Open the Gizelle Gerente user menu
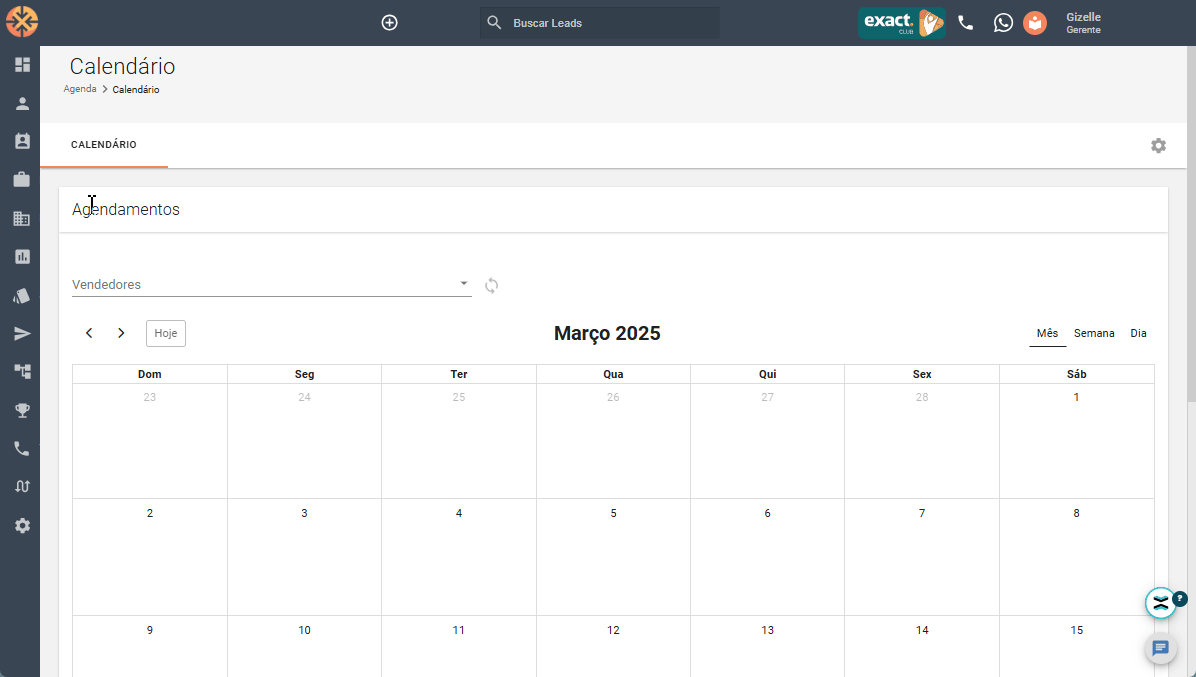 pyautogui.click(x=1083, y=23)
